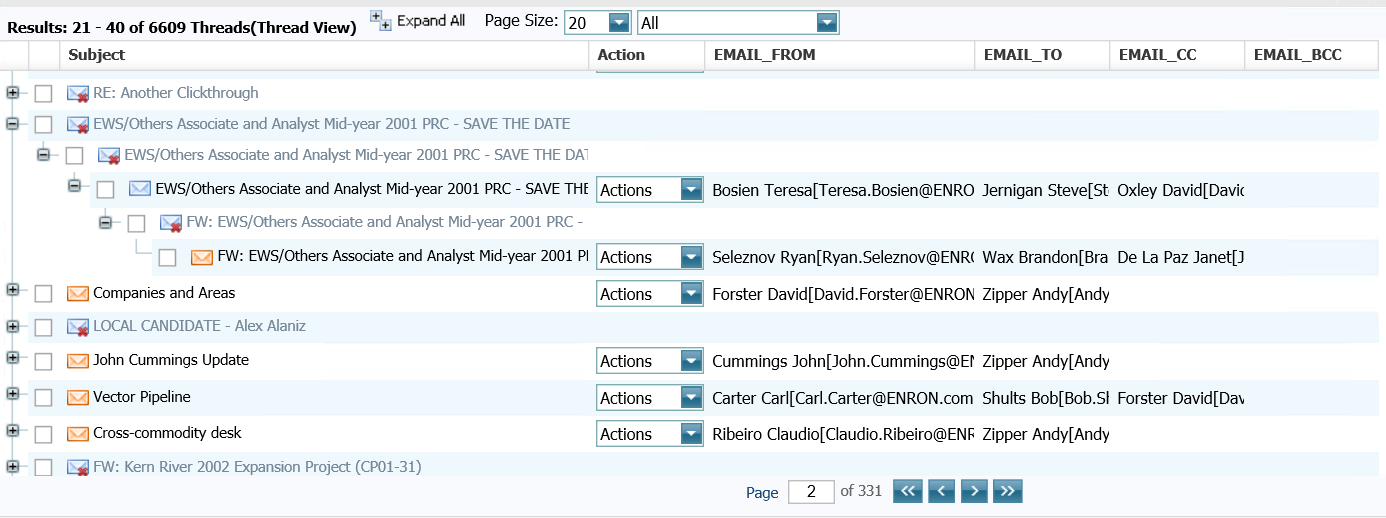Jump to the last results page
The width and height of the screenshot is (1386, 518).
1008,491
